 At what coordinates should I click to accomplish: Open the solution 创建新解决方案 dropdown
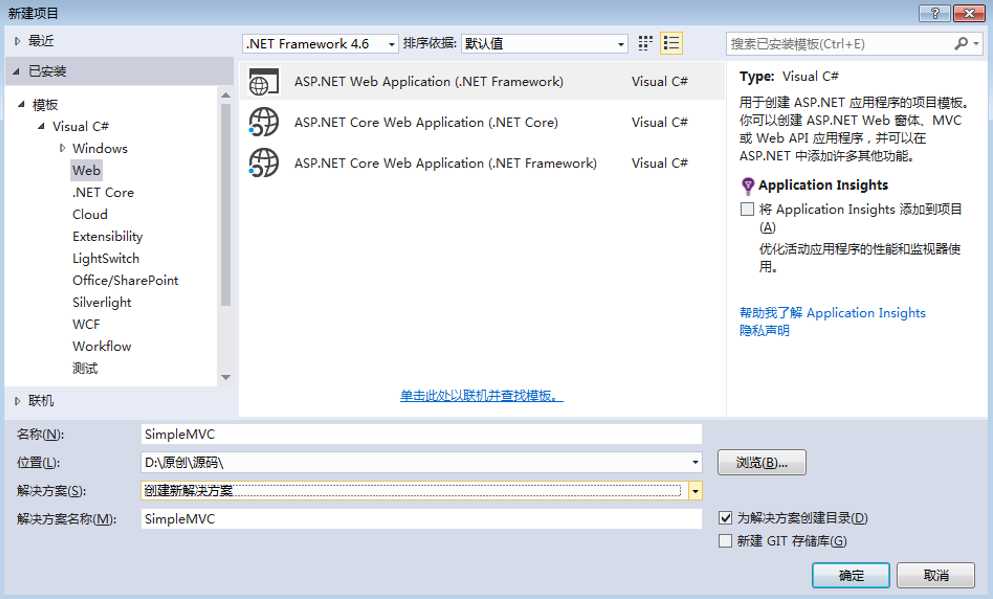[695, 491]
